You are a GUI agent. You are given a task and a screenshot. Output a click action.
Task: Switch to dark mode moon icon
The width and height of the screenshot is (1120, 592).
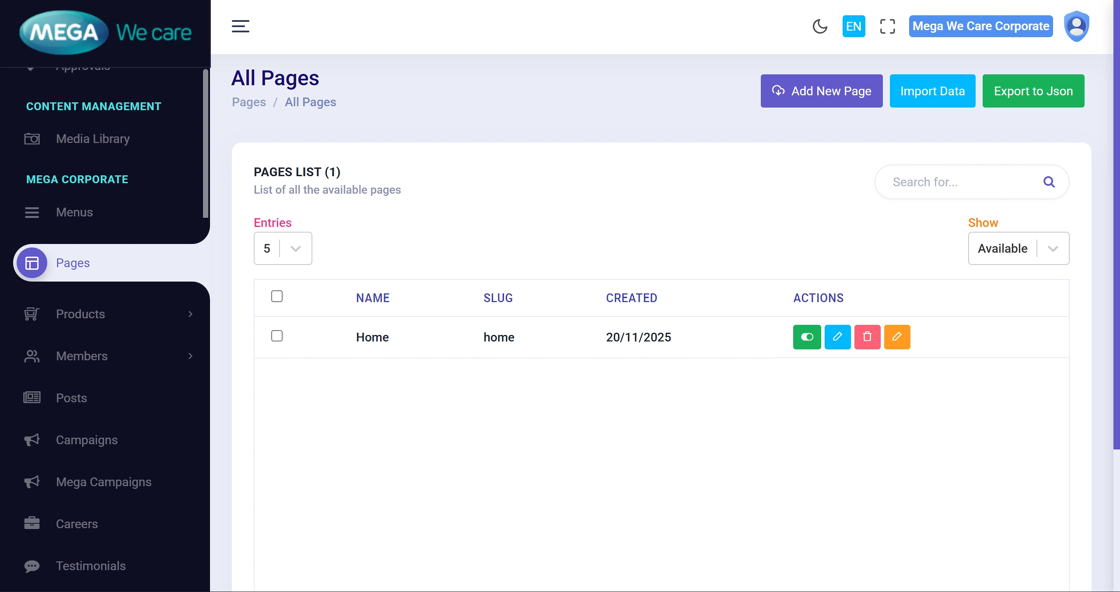[x=820, y=27]
